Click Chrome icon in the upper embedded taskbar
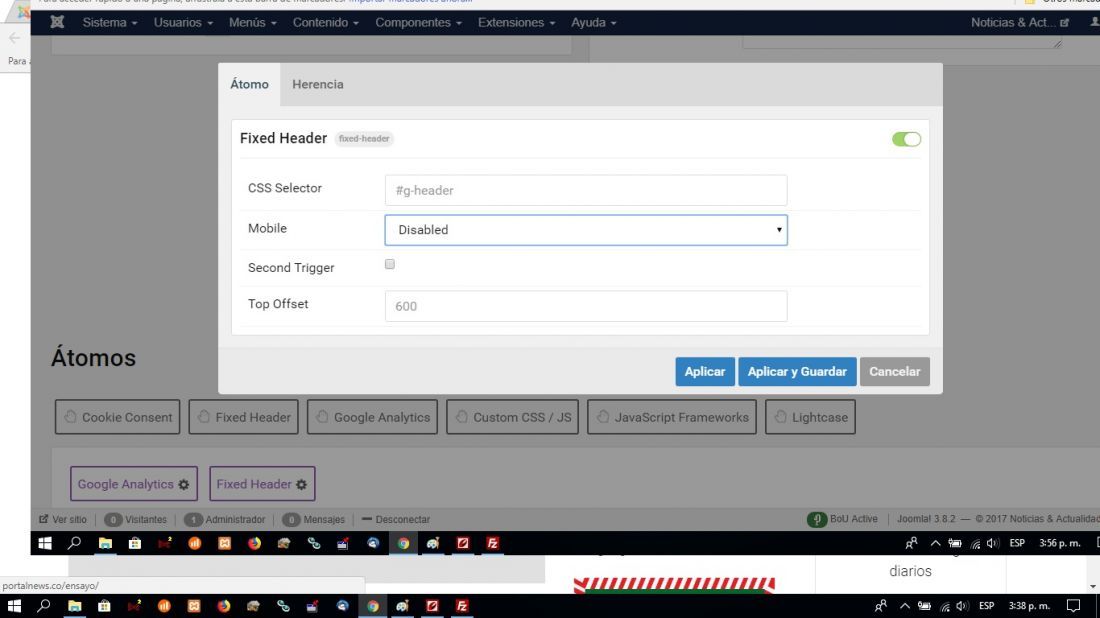Image resolution: width=1100 pixels, height=618 pixels. point(403,543)
